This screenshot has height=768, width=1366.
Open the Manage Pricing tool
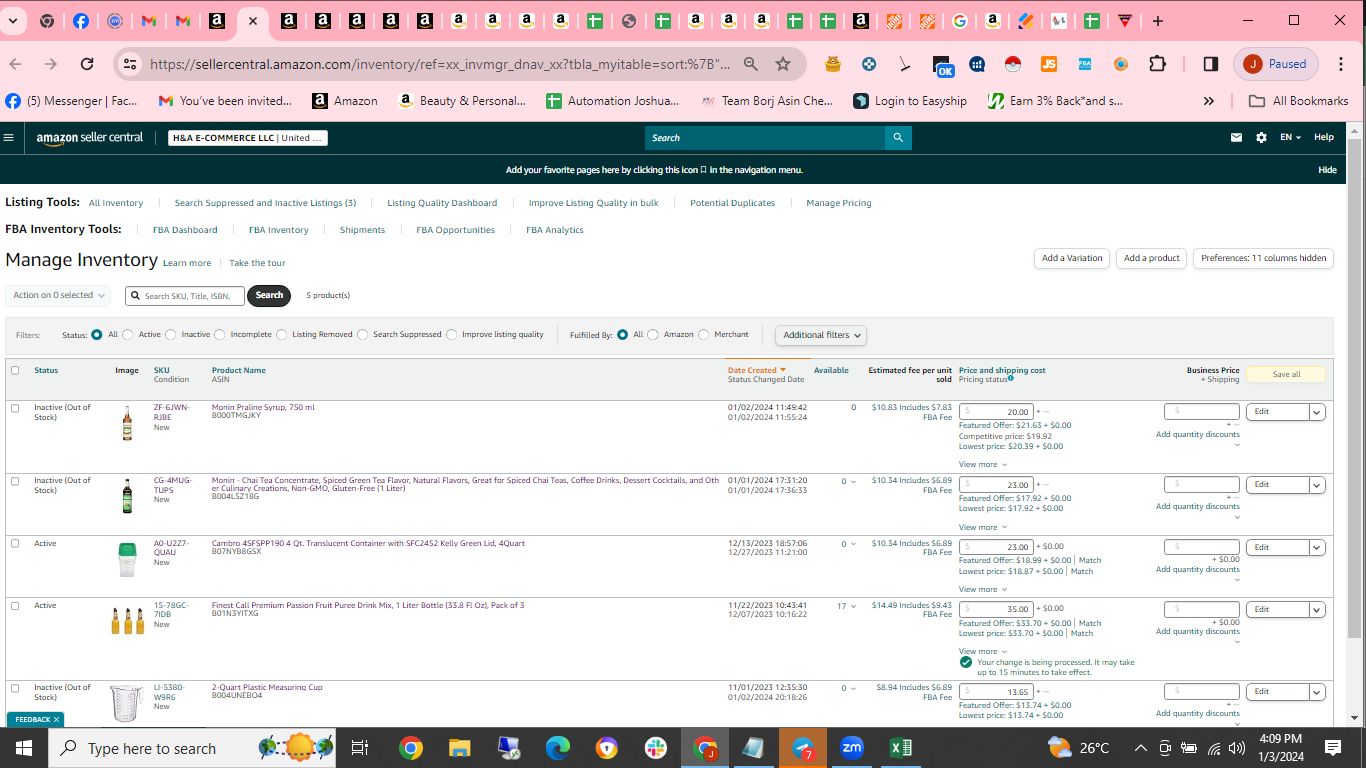[839, 203]
